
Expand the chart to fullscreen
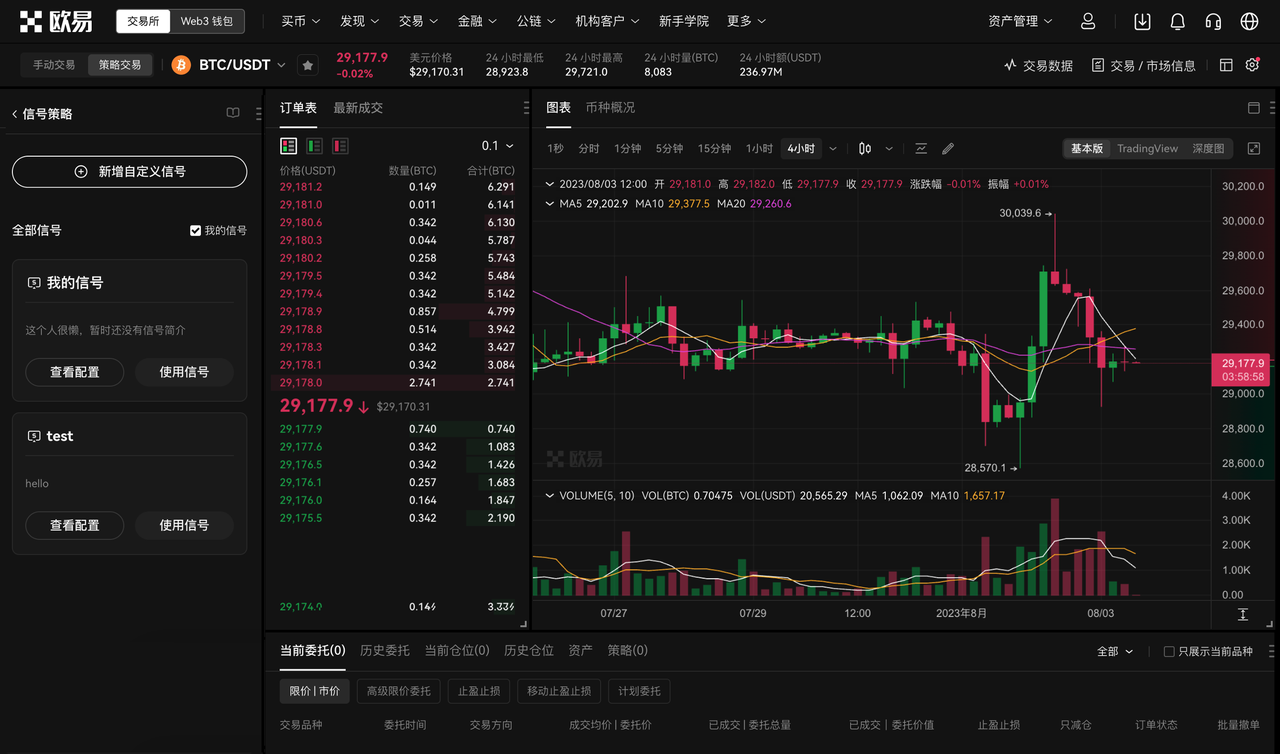coord(1254,147)
